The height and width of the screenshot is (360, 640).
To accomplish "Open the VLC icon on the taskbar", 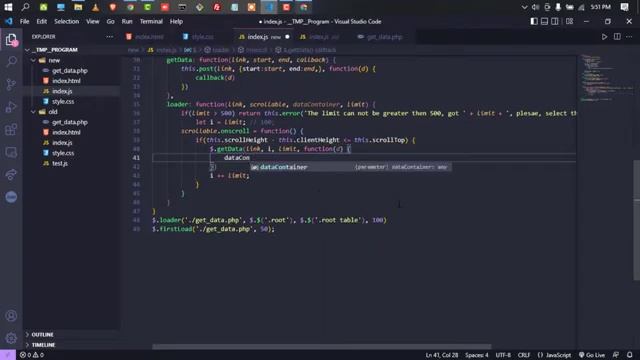I will pyautogui.click(x=95, y=7).
